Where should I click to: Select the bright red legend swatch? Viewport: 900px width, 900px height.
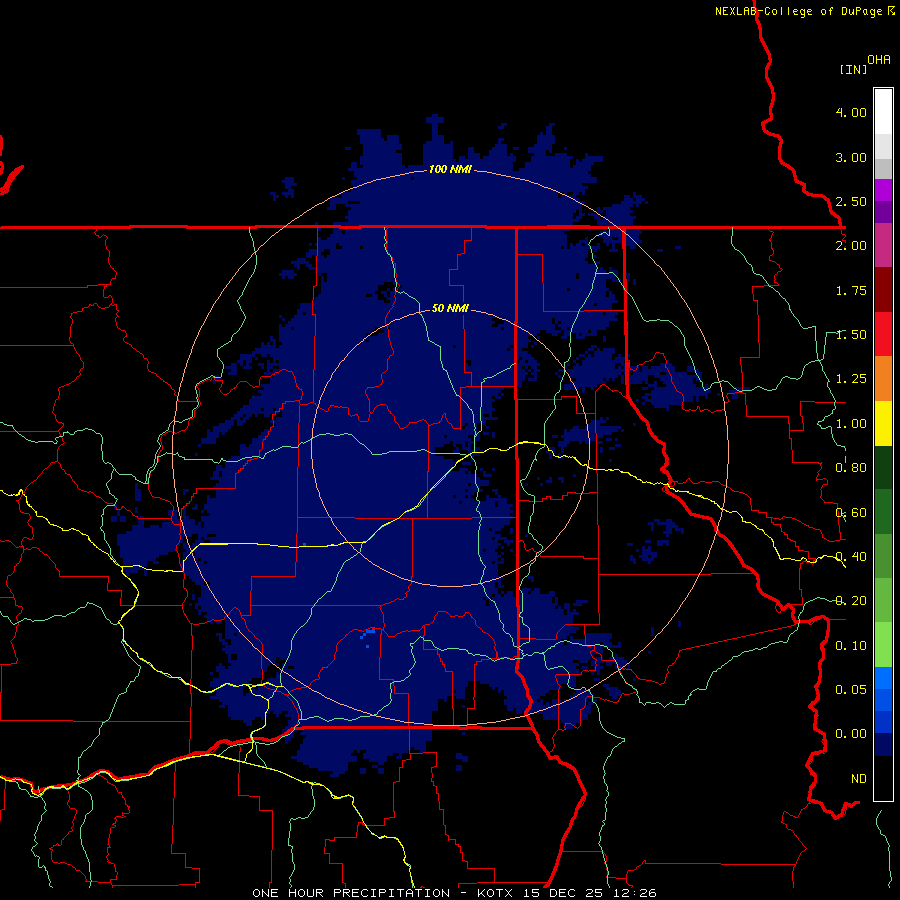(x=883, y=334)
